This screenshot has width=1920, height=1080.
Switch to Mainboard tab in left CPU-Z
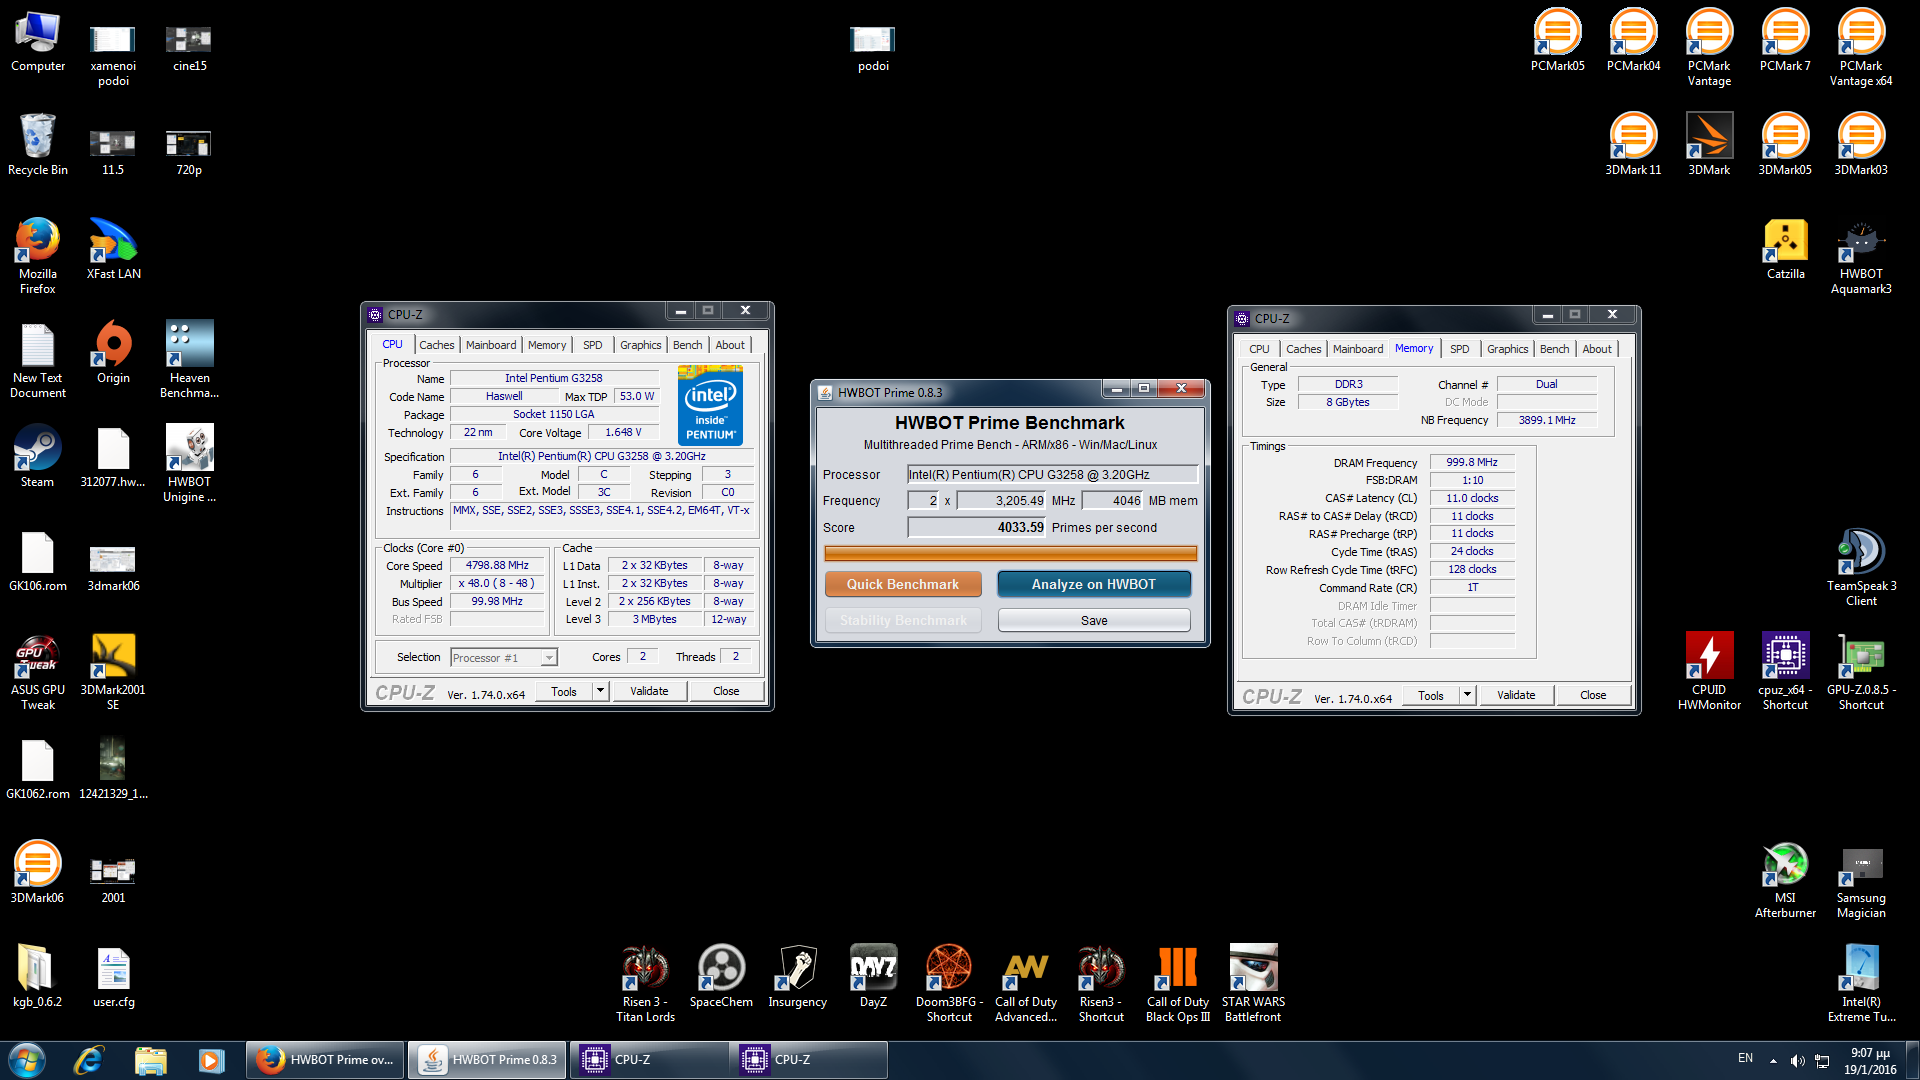pyautogui.click(x=491, y=345)
